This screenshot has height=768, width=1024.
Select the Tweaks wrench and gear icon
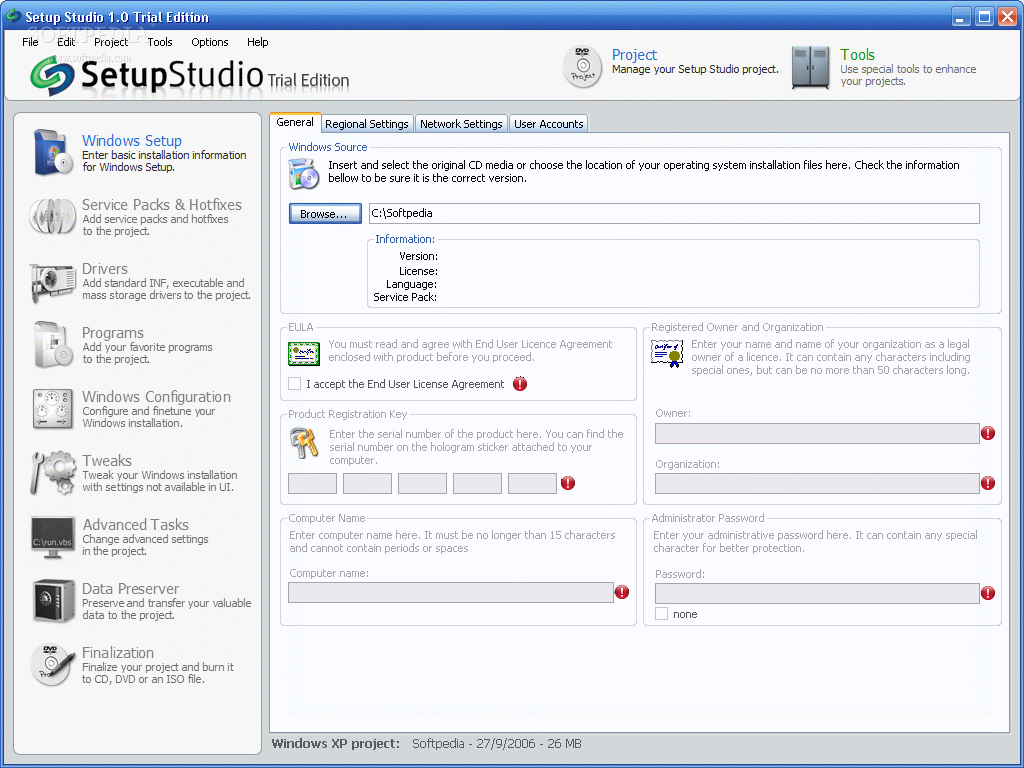tap(53, 473)
